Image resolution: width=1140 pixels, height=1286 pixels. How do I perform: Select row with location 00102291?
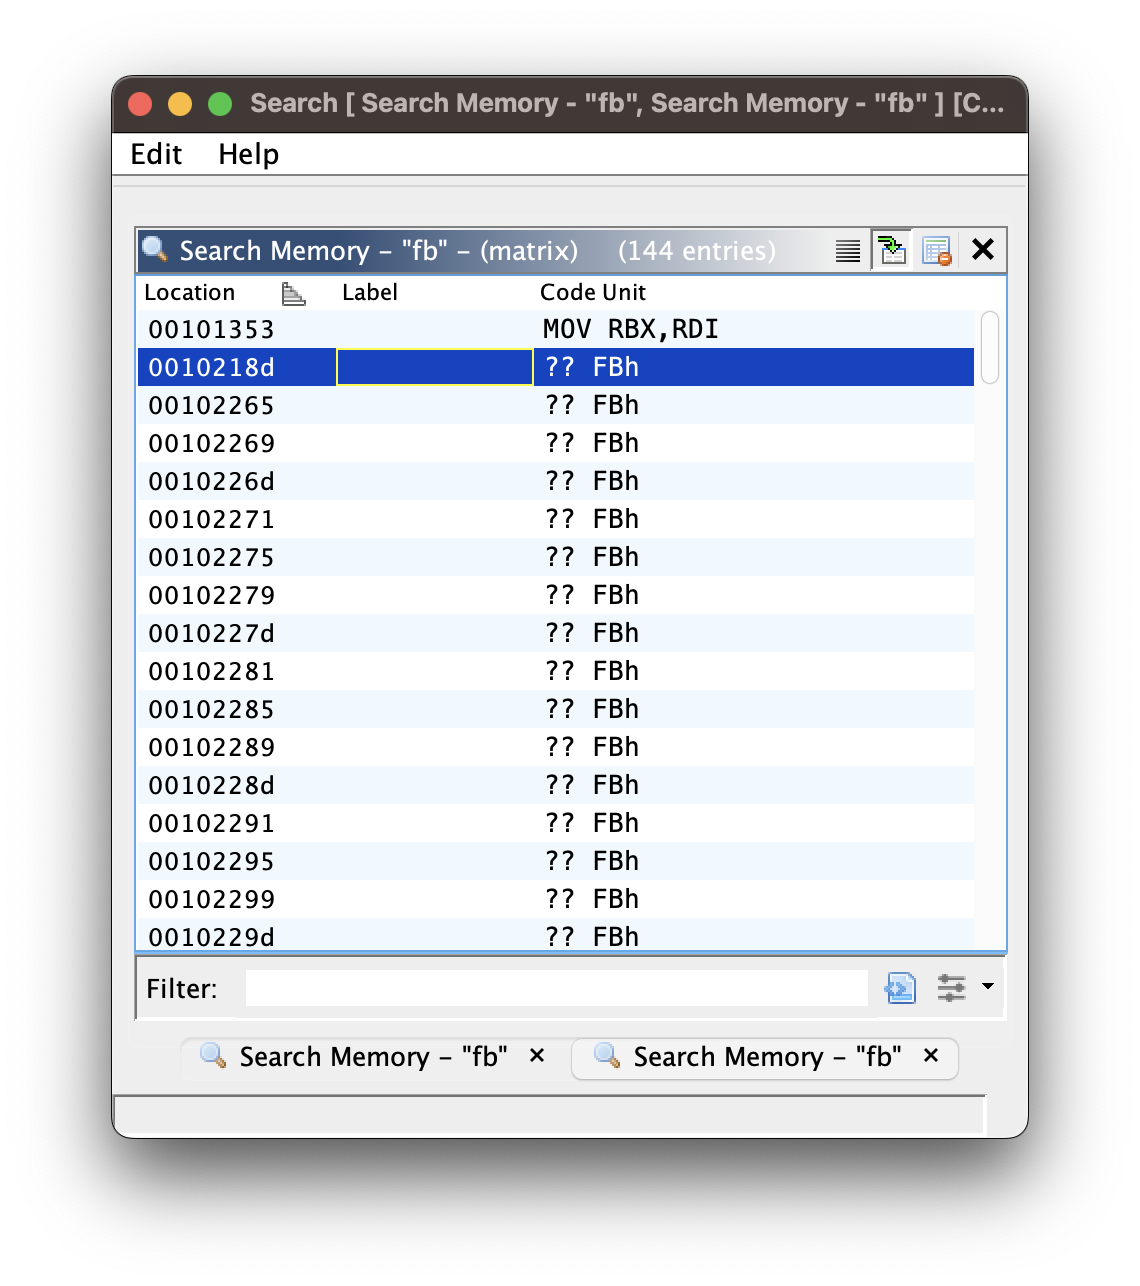tap(555, 824)
